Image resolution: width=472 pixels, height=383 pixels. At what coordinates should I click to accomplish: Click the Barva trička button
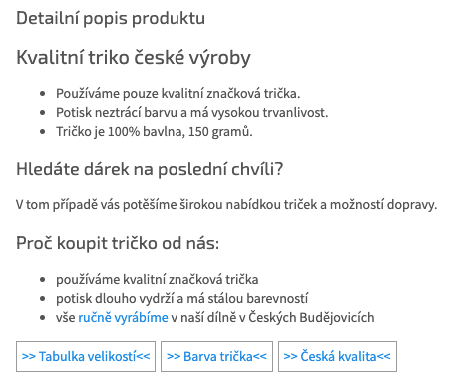tap(217, 356)
